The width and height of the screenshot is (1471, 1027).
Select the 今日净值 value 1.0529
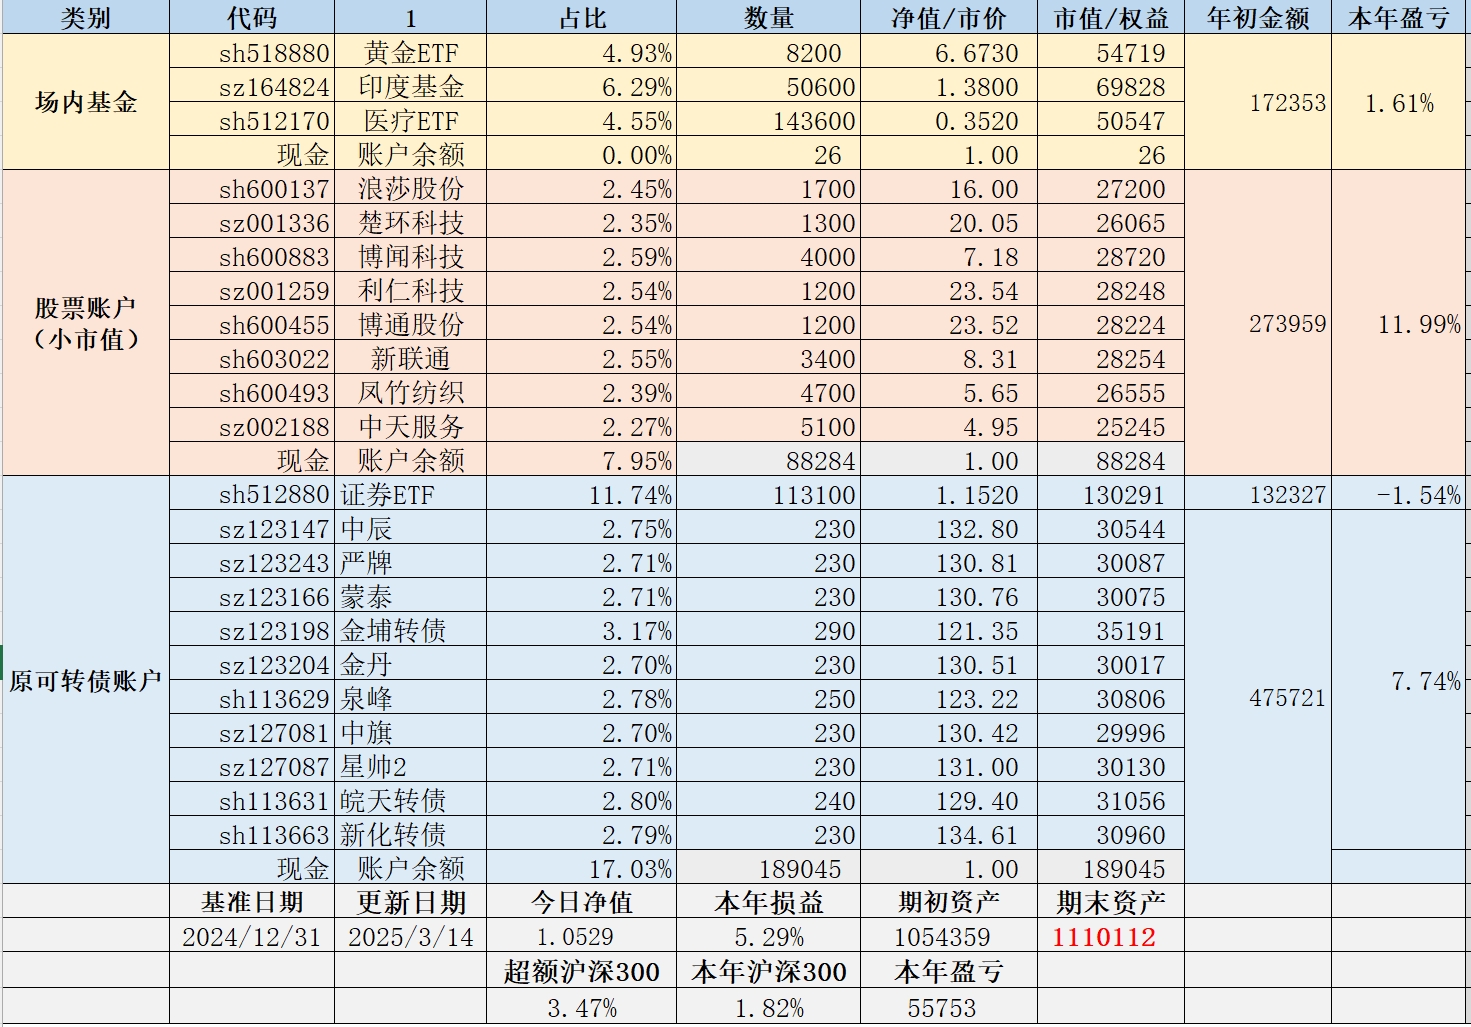(x=582, y=937)
